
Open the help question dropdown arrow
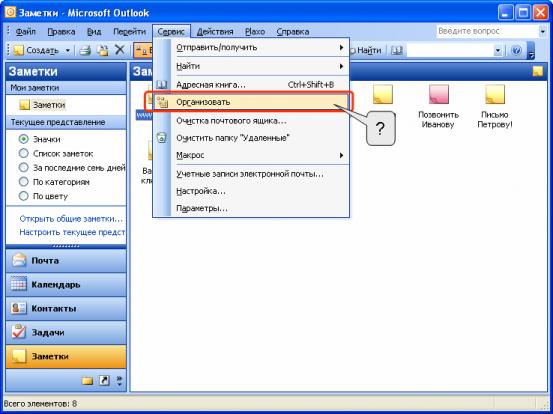click(543, 31)
